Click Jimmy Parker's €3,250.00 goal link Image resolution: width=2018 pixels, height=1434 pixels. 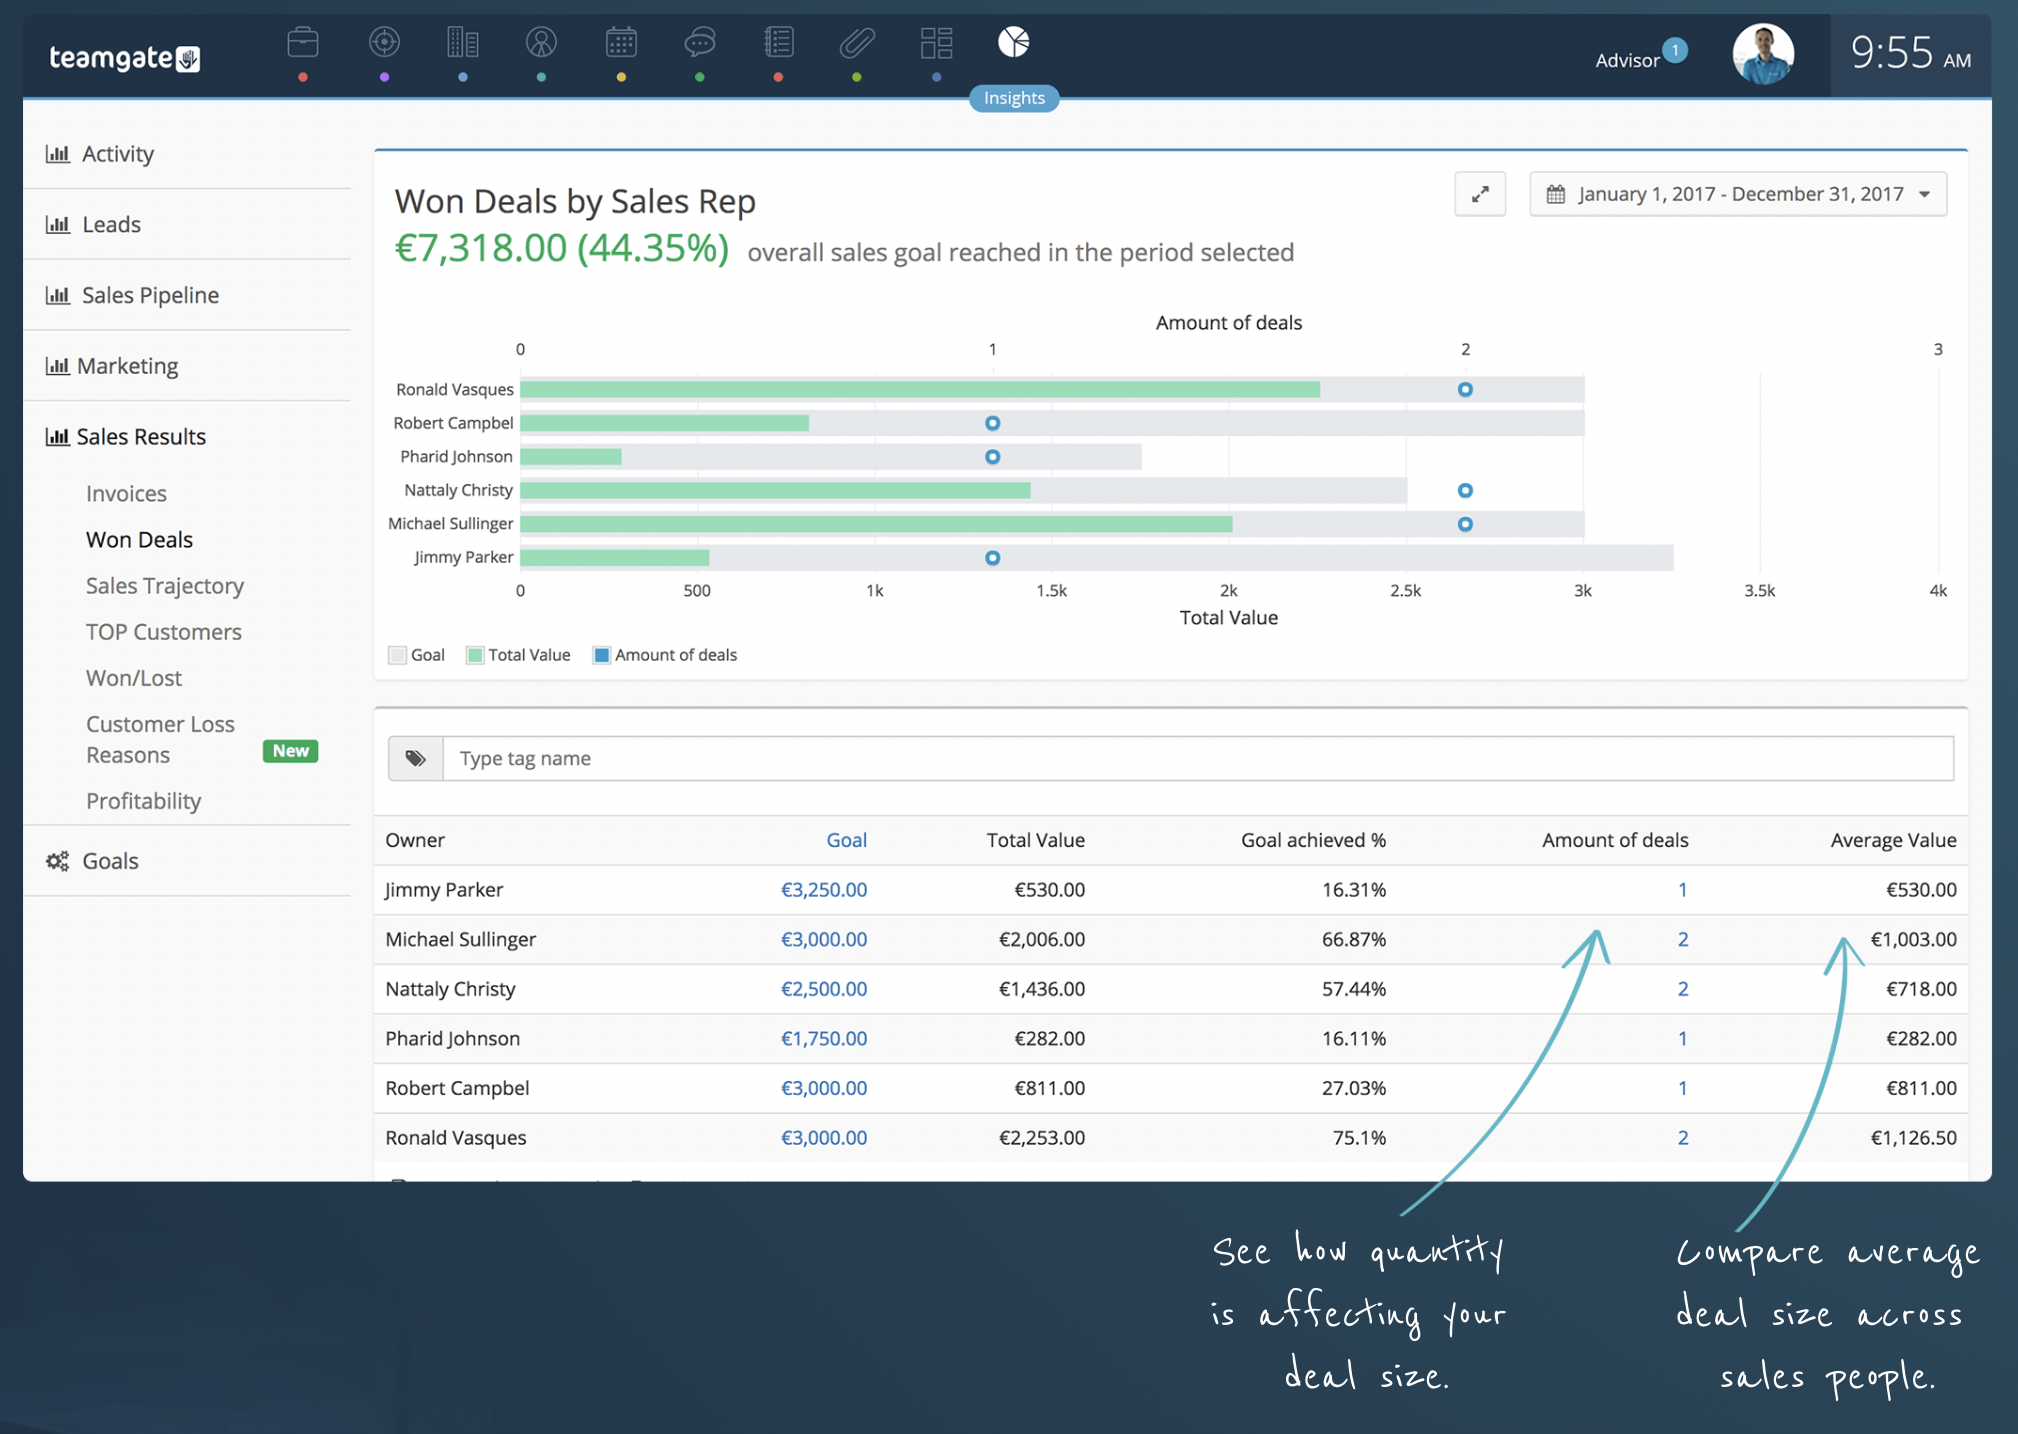(824, 889)
